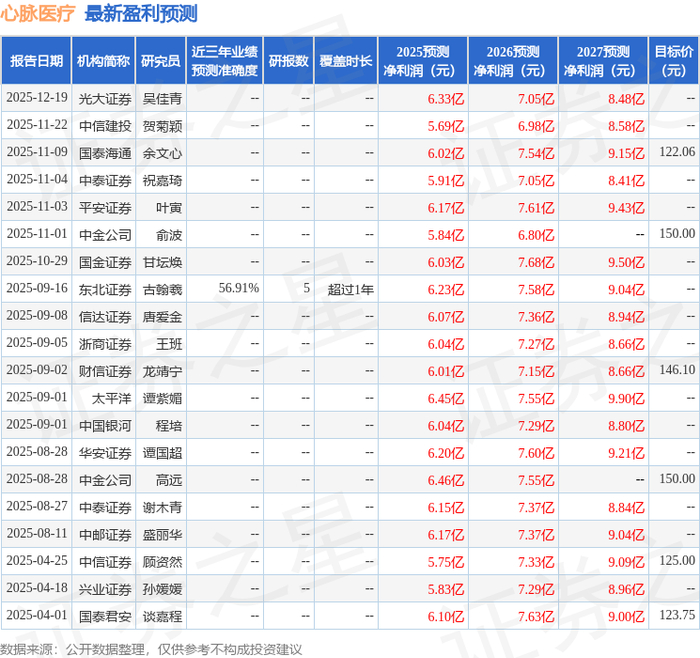Click the 6.33亿 profit value
The image size is (700, 658).
446,99
